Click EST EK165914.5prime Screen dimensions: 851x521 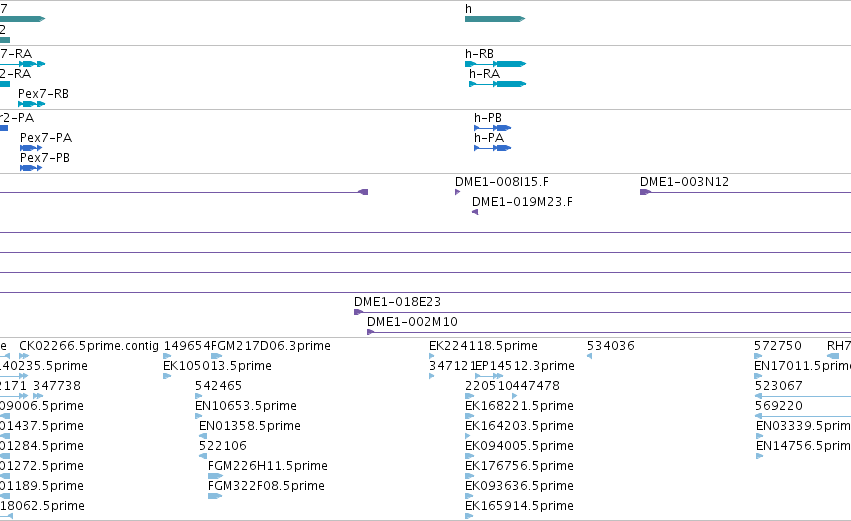click(x=469, y=516)
